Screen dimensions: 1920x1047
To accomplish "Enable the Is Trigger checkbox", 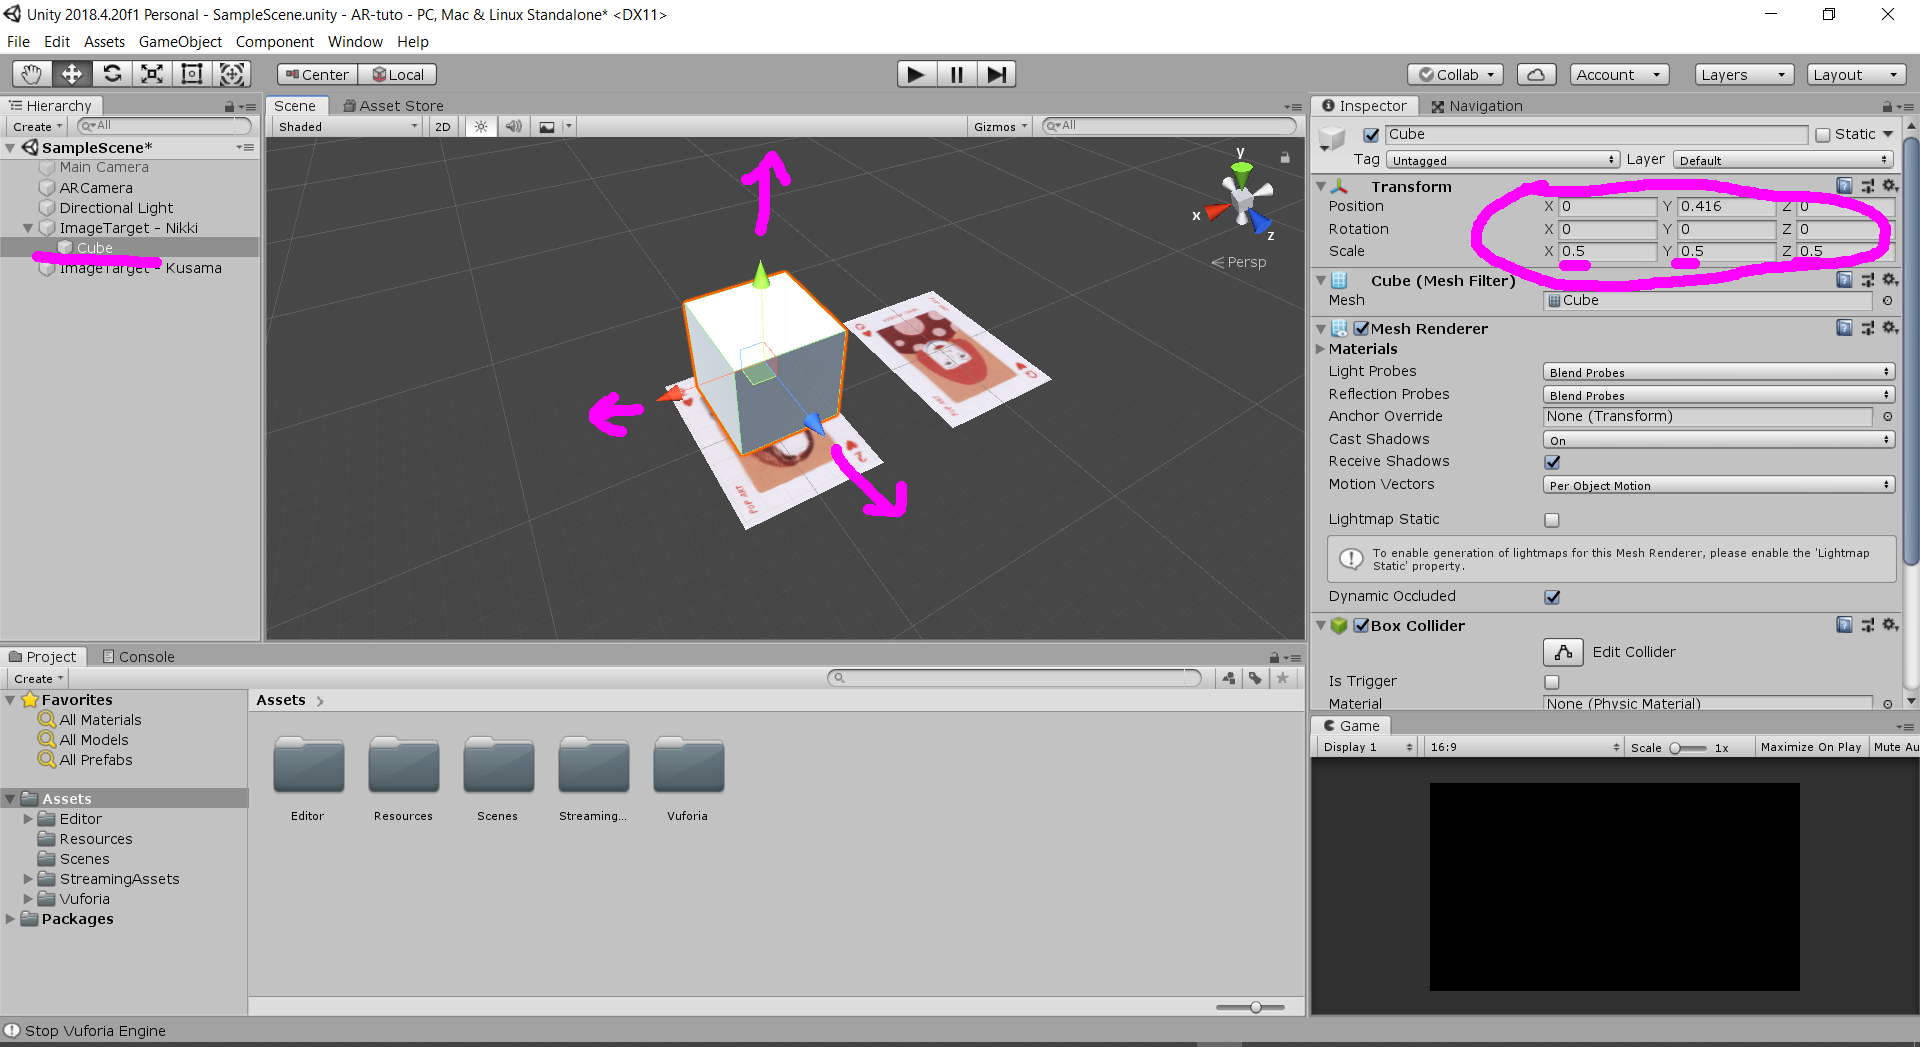I will tap(1552, 682).
